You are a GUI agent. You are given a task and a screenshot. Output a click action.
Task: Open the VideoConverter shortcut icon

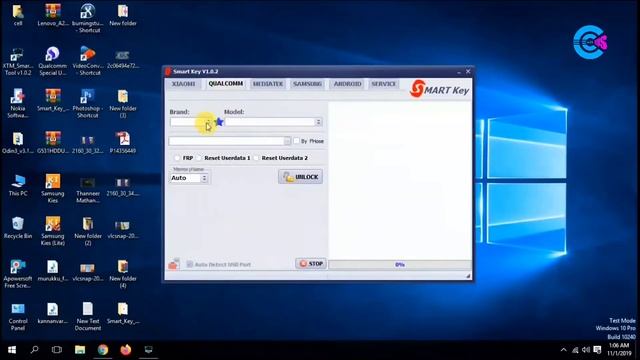pyautogui.click(x=87, y=61)
